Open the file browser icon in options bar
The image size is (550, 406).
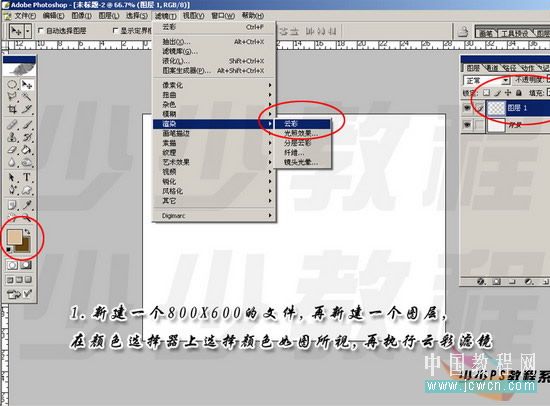click(x=463, y=32)
